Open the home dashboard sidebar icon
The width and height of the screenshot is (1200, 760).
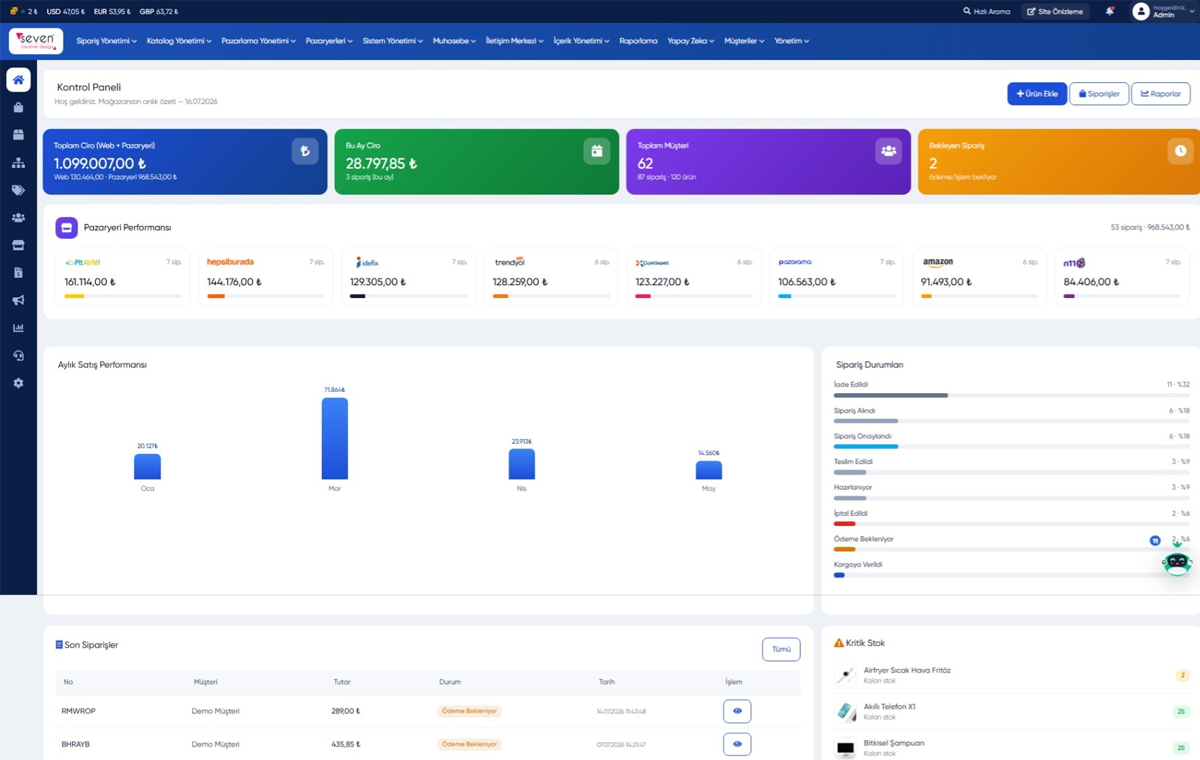click(18, 79)
